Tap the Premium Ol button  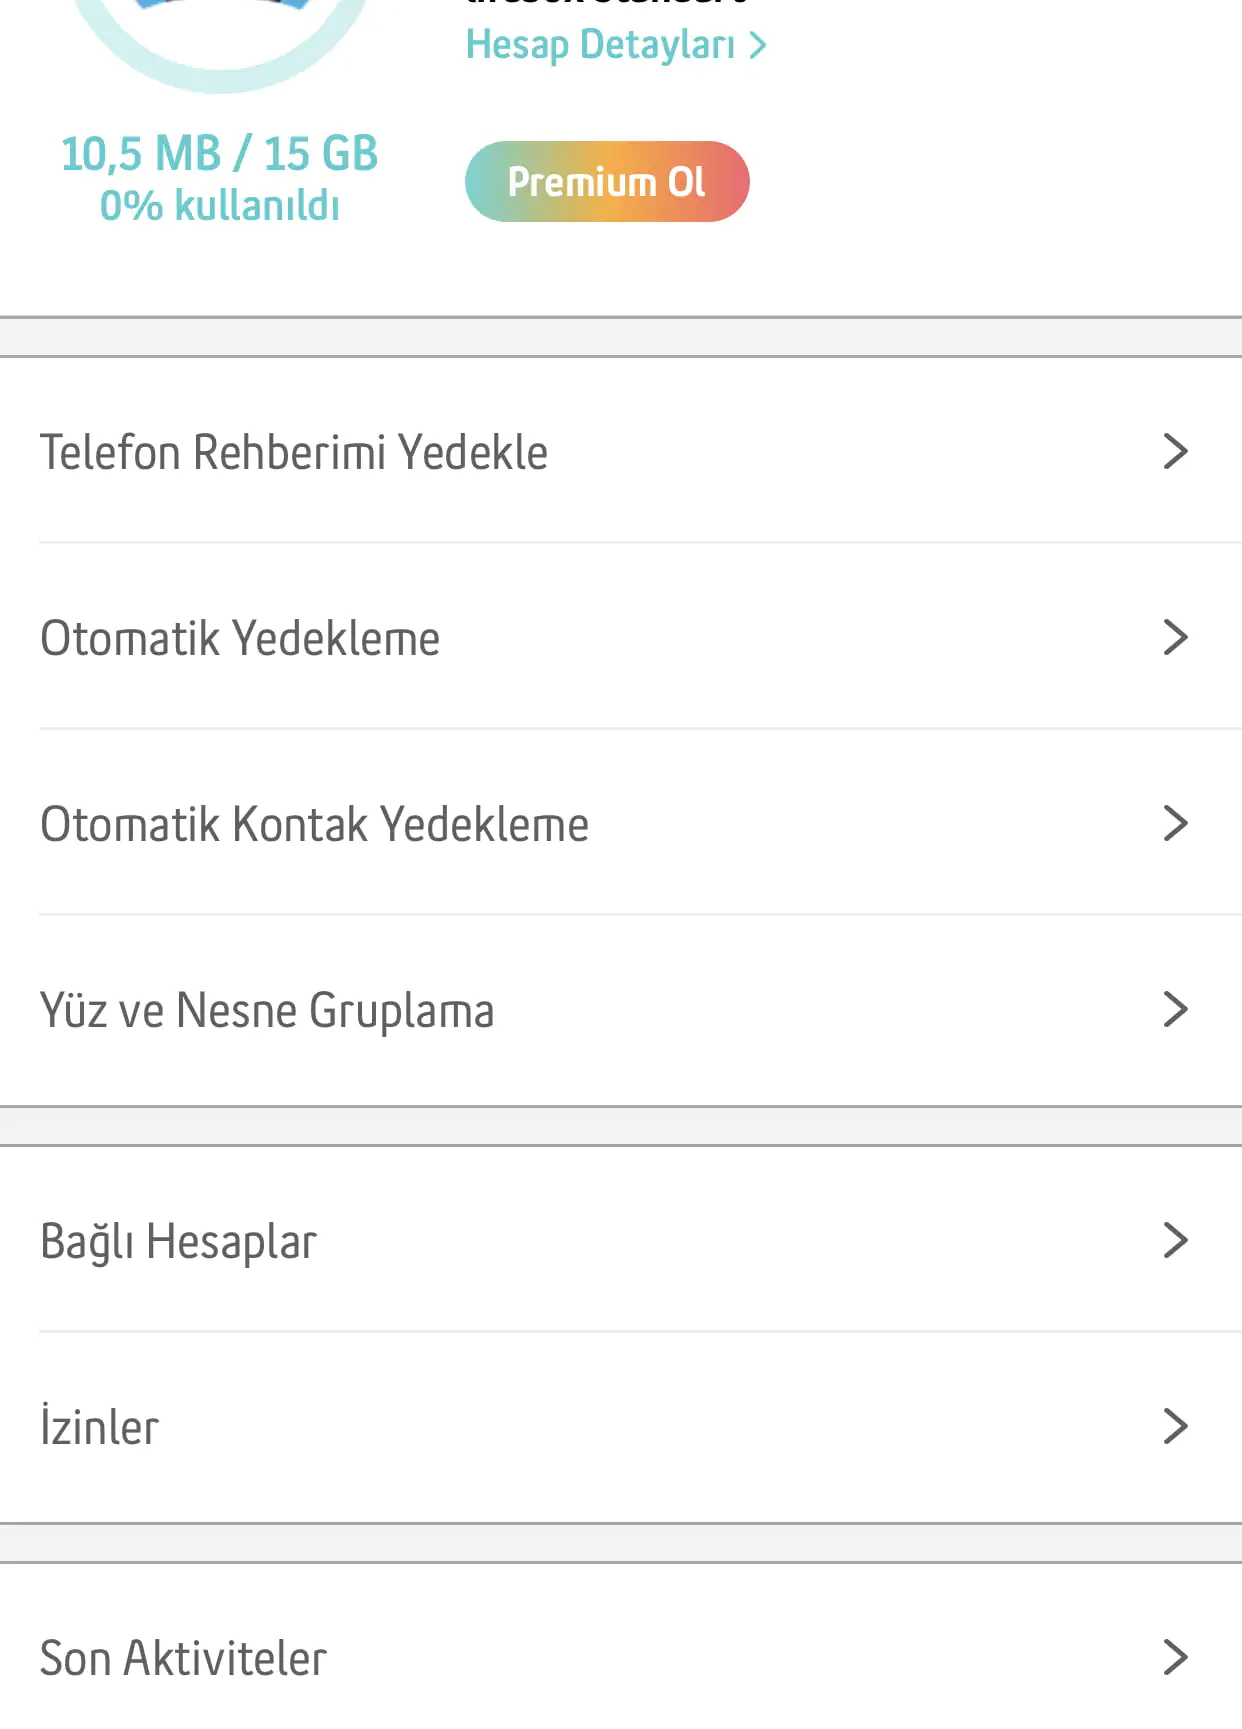tap(607, 182)
